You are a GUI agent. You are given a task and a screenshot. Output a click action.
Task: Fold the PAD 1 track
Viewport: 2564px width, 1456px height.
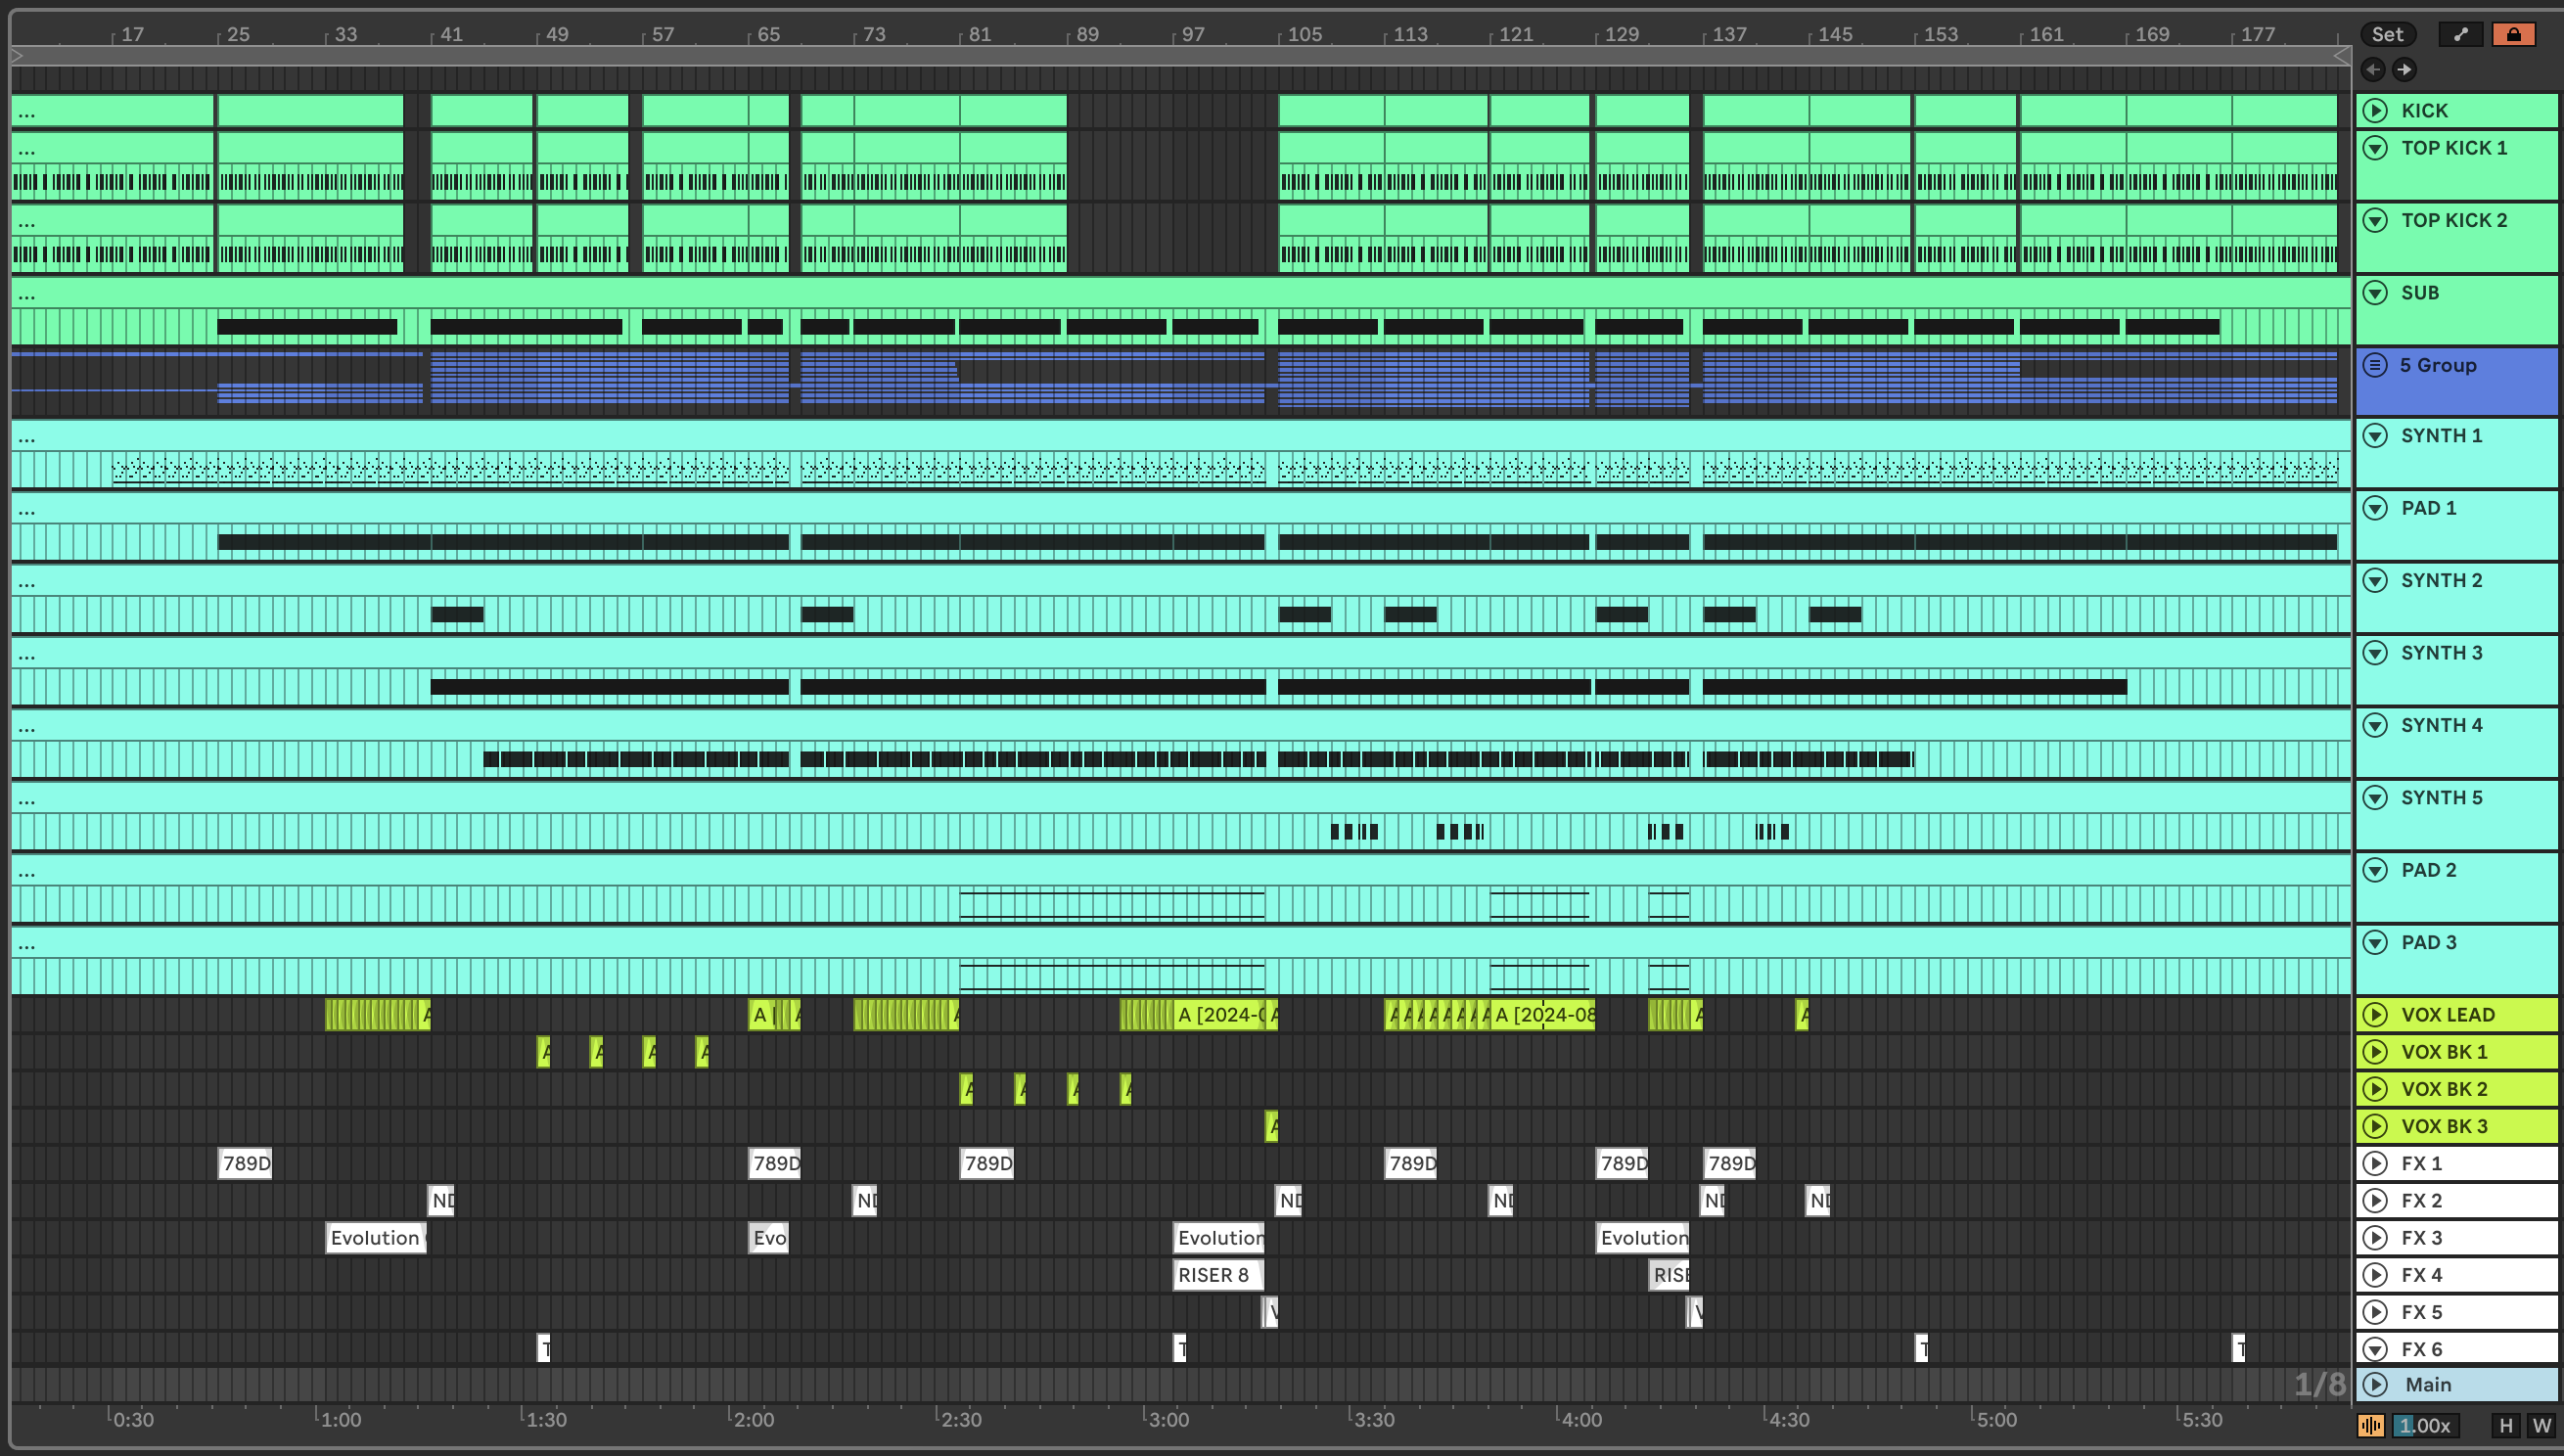tap(2375, 508)
